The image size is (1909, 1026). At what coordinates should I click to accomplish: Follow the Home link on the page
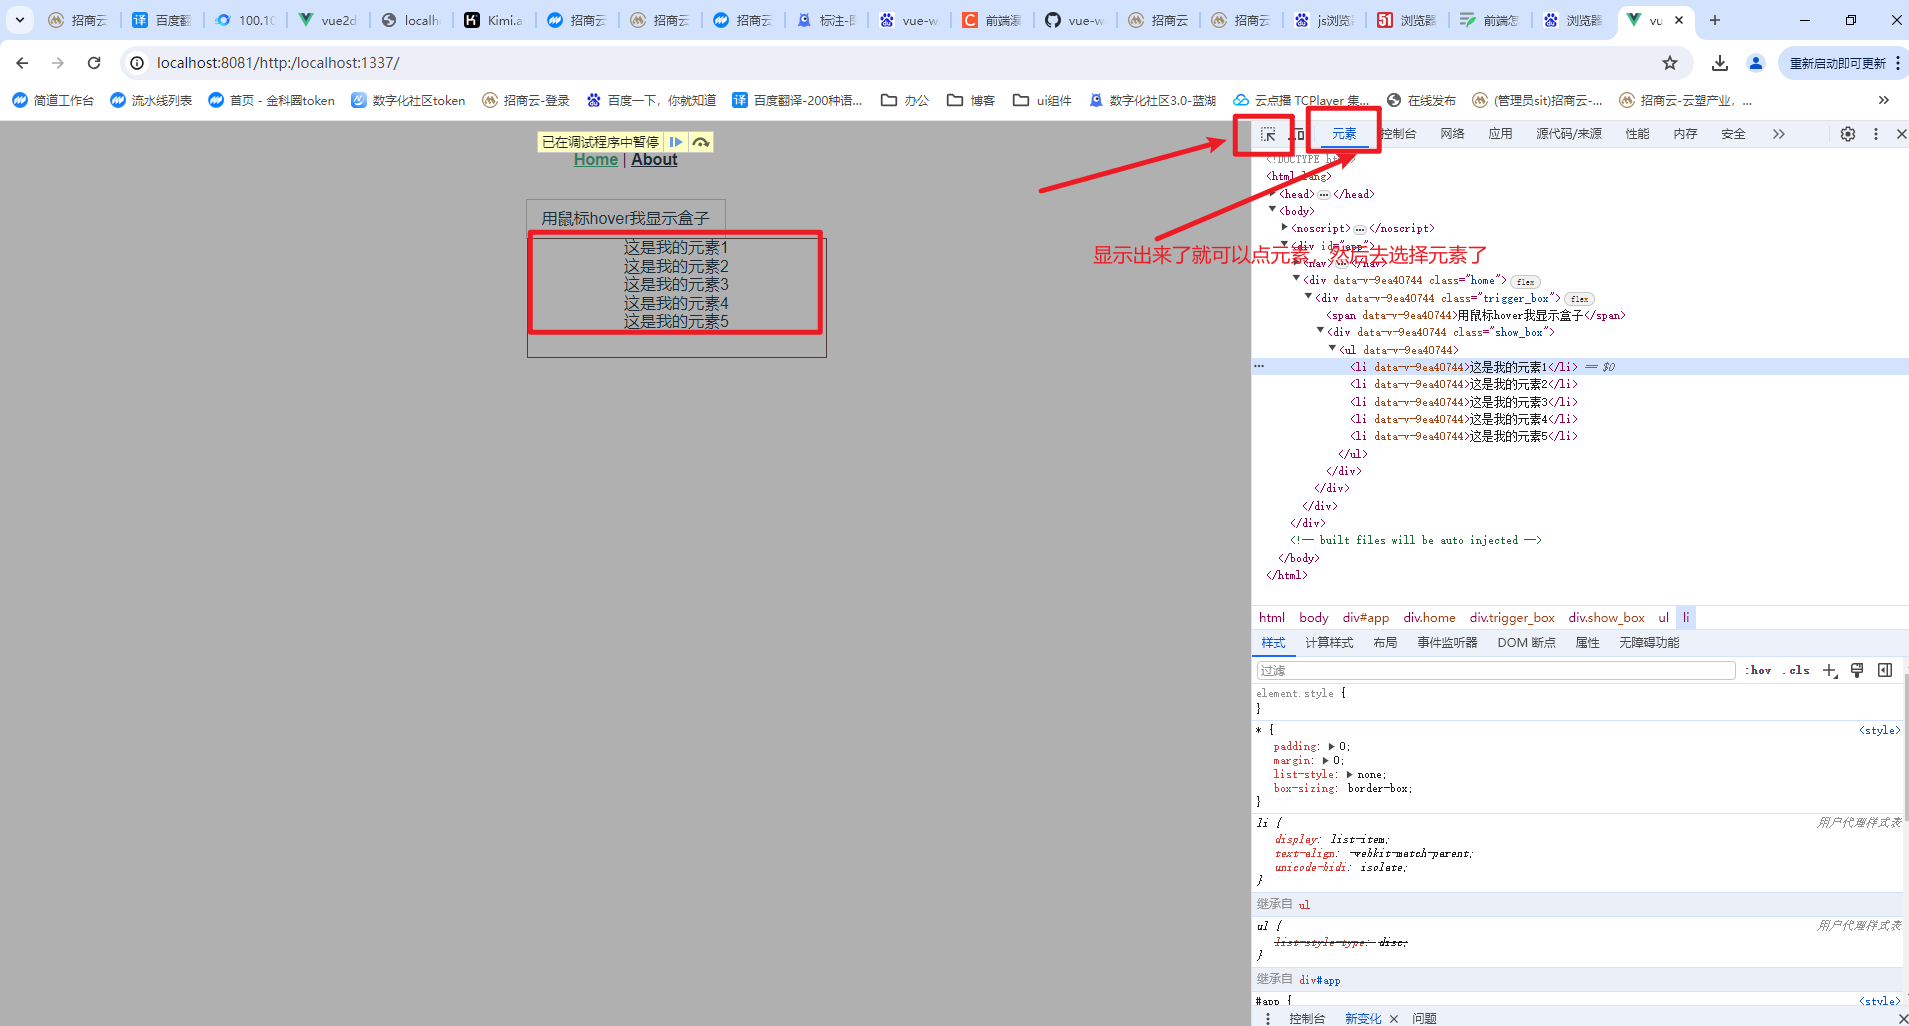[596, 160]
